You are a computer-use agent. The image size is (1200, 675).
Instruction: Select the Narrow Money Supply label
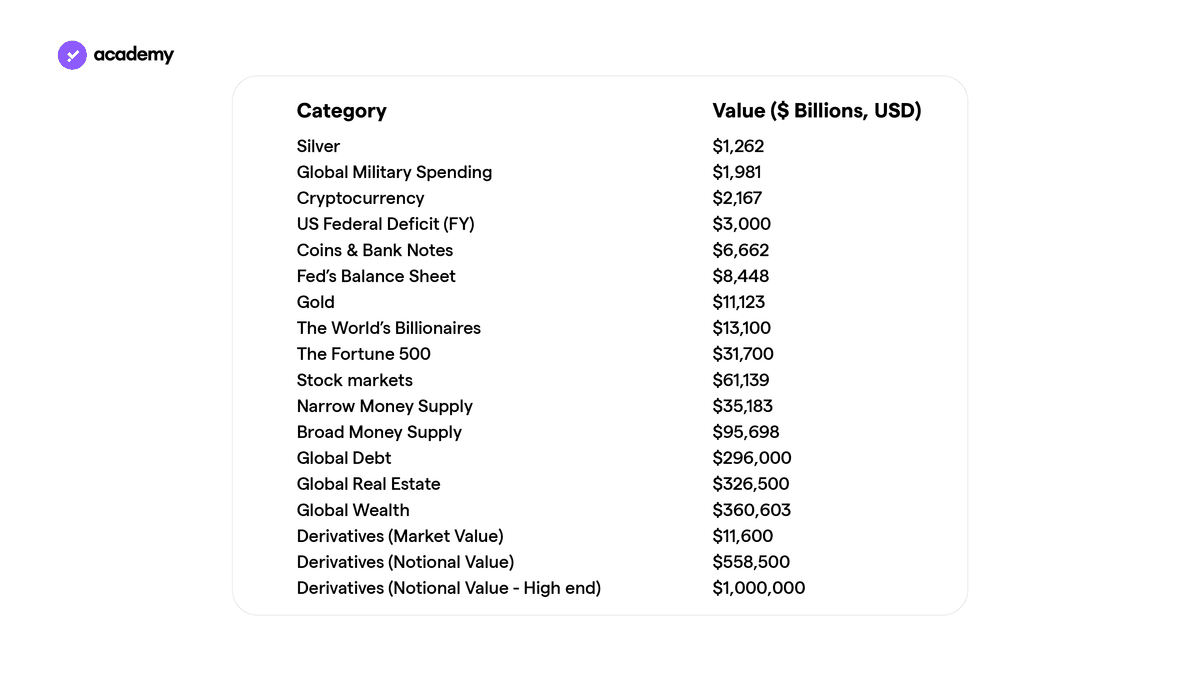(x=385, y=406)
